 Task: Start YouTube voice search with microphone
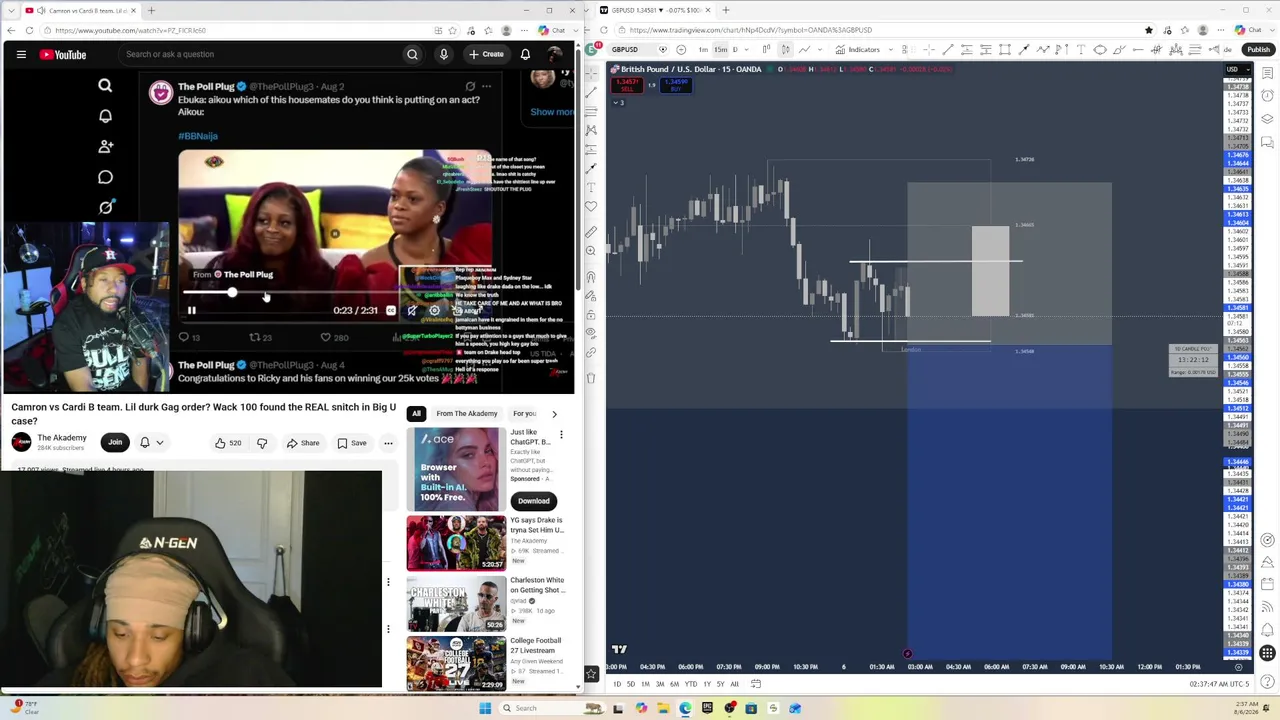(444, 54)
